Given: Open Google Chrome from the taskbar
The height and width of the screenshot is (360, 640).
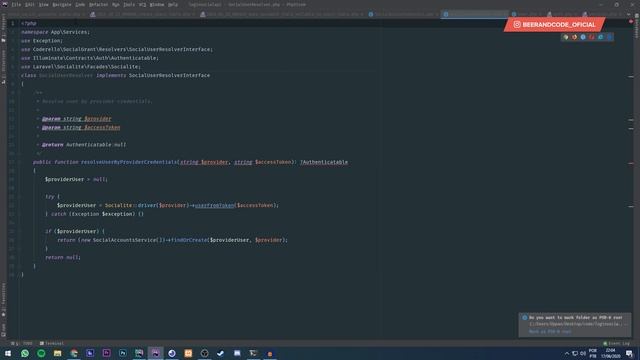Looking at the screenshot, I should [x=74, y=353].
